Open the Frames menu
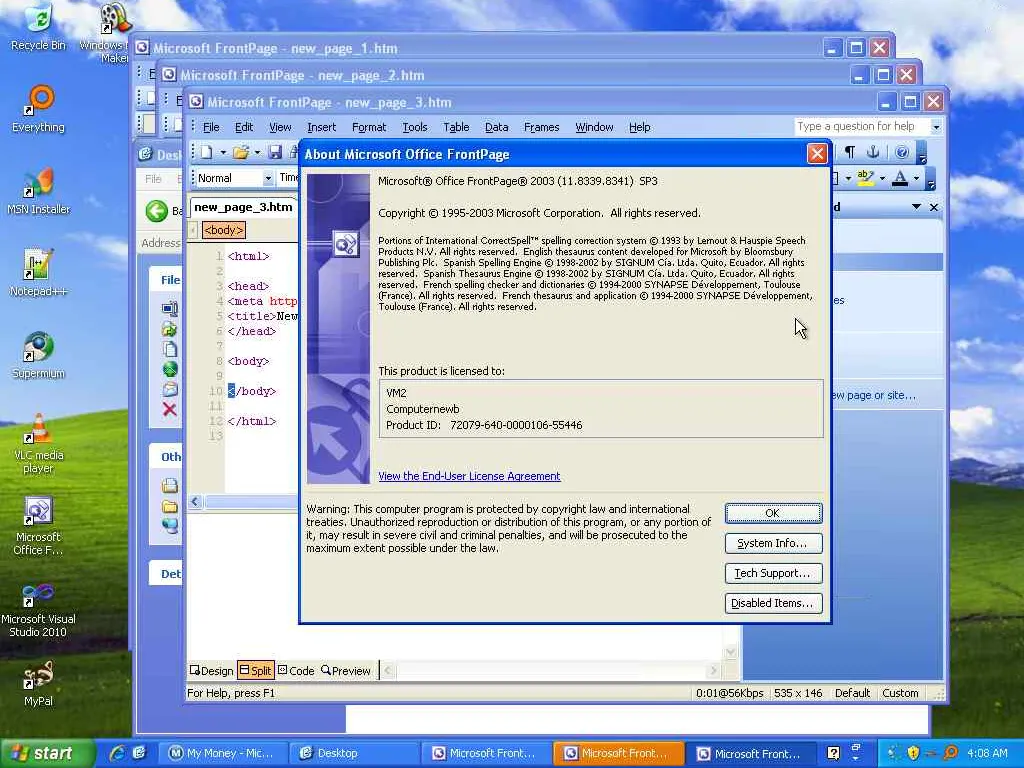Screen dimensions: 1024x768 coord(541,127)
